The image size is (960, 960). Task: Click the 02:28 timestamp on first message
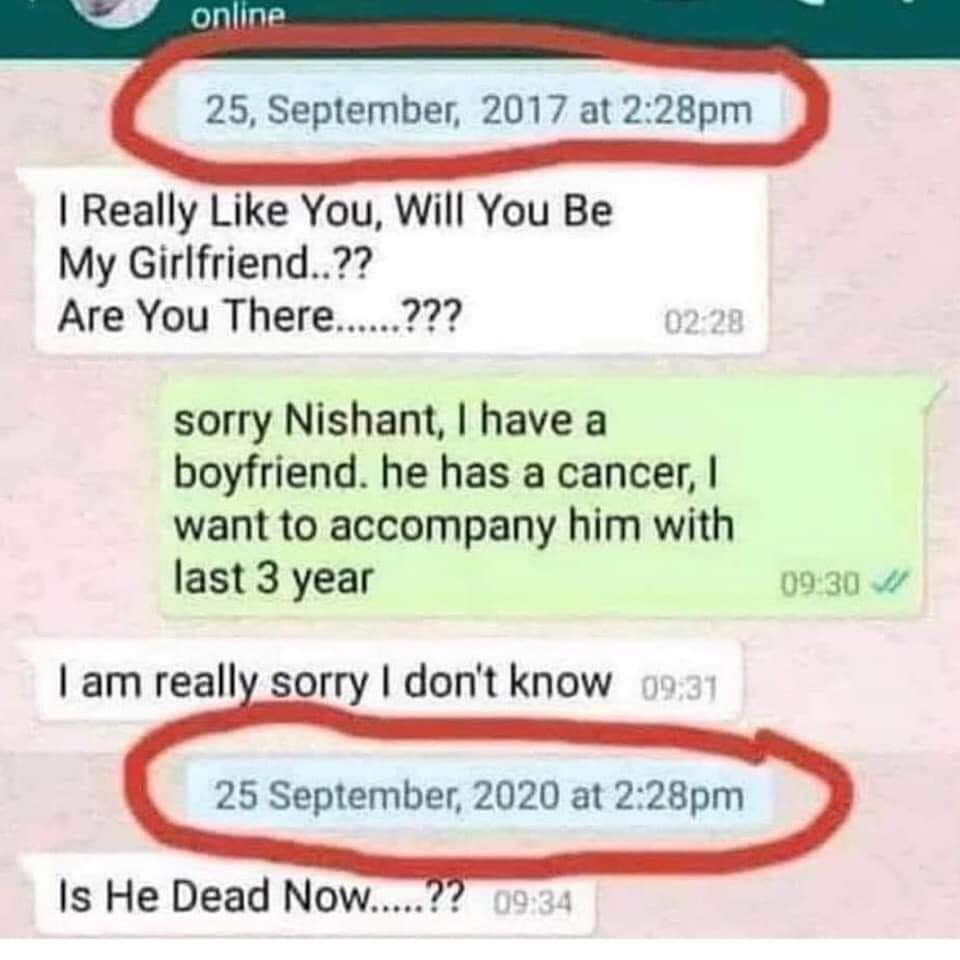click(704, 323)
